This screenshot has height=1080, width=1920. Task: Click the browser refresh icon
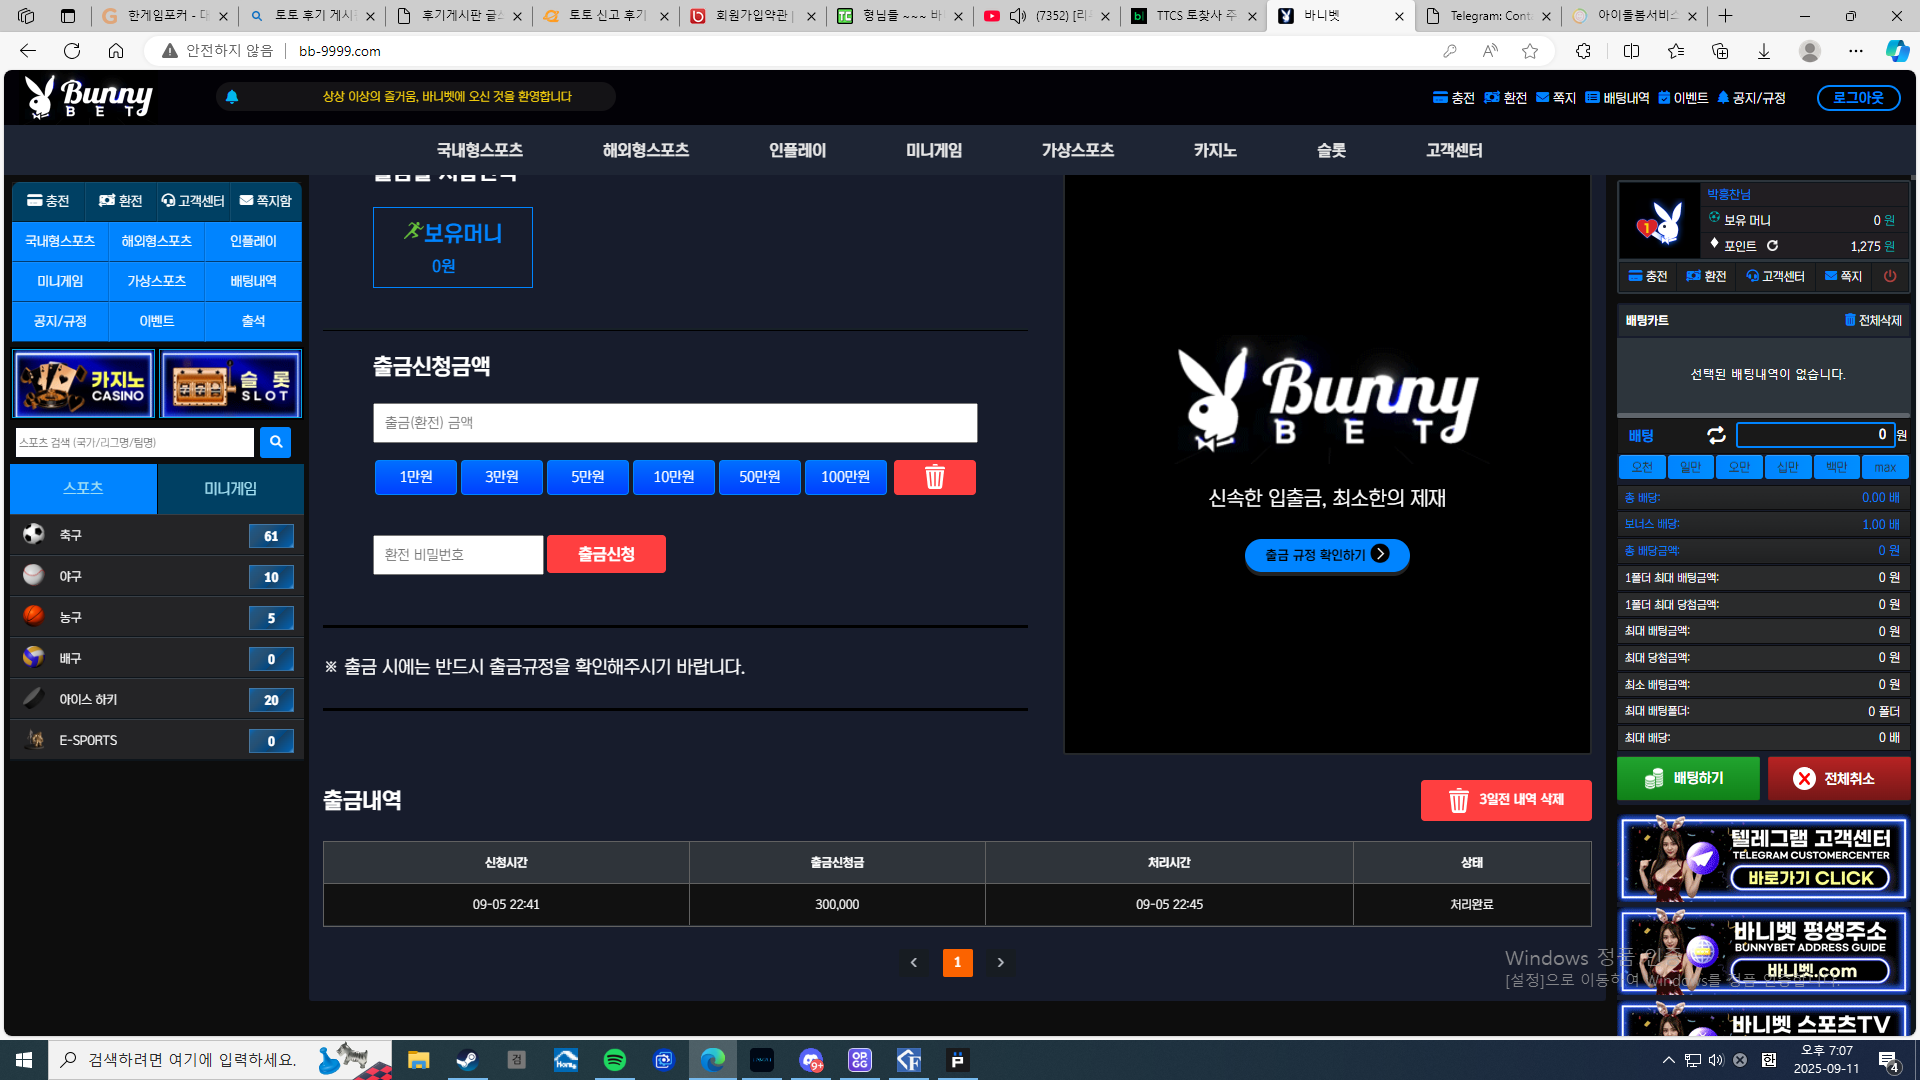click(x=72, y=51)
